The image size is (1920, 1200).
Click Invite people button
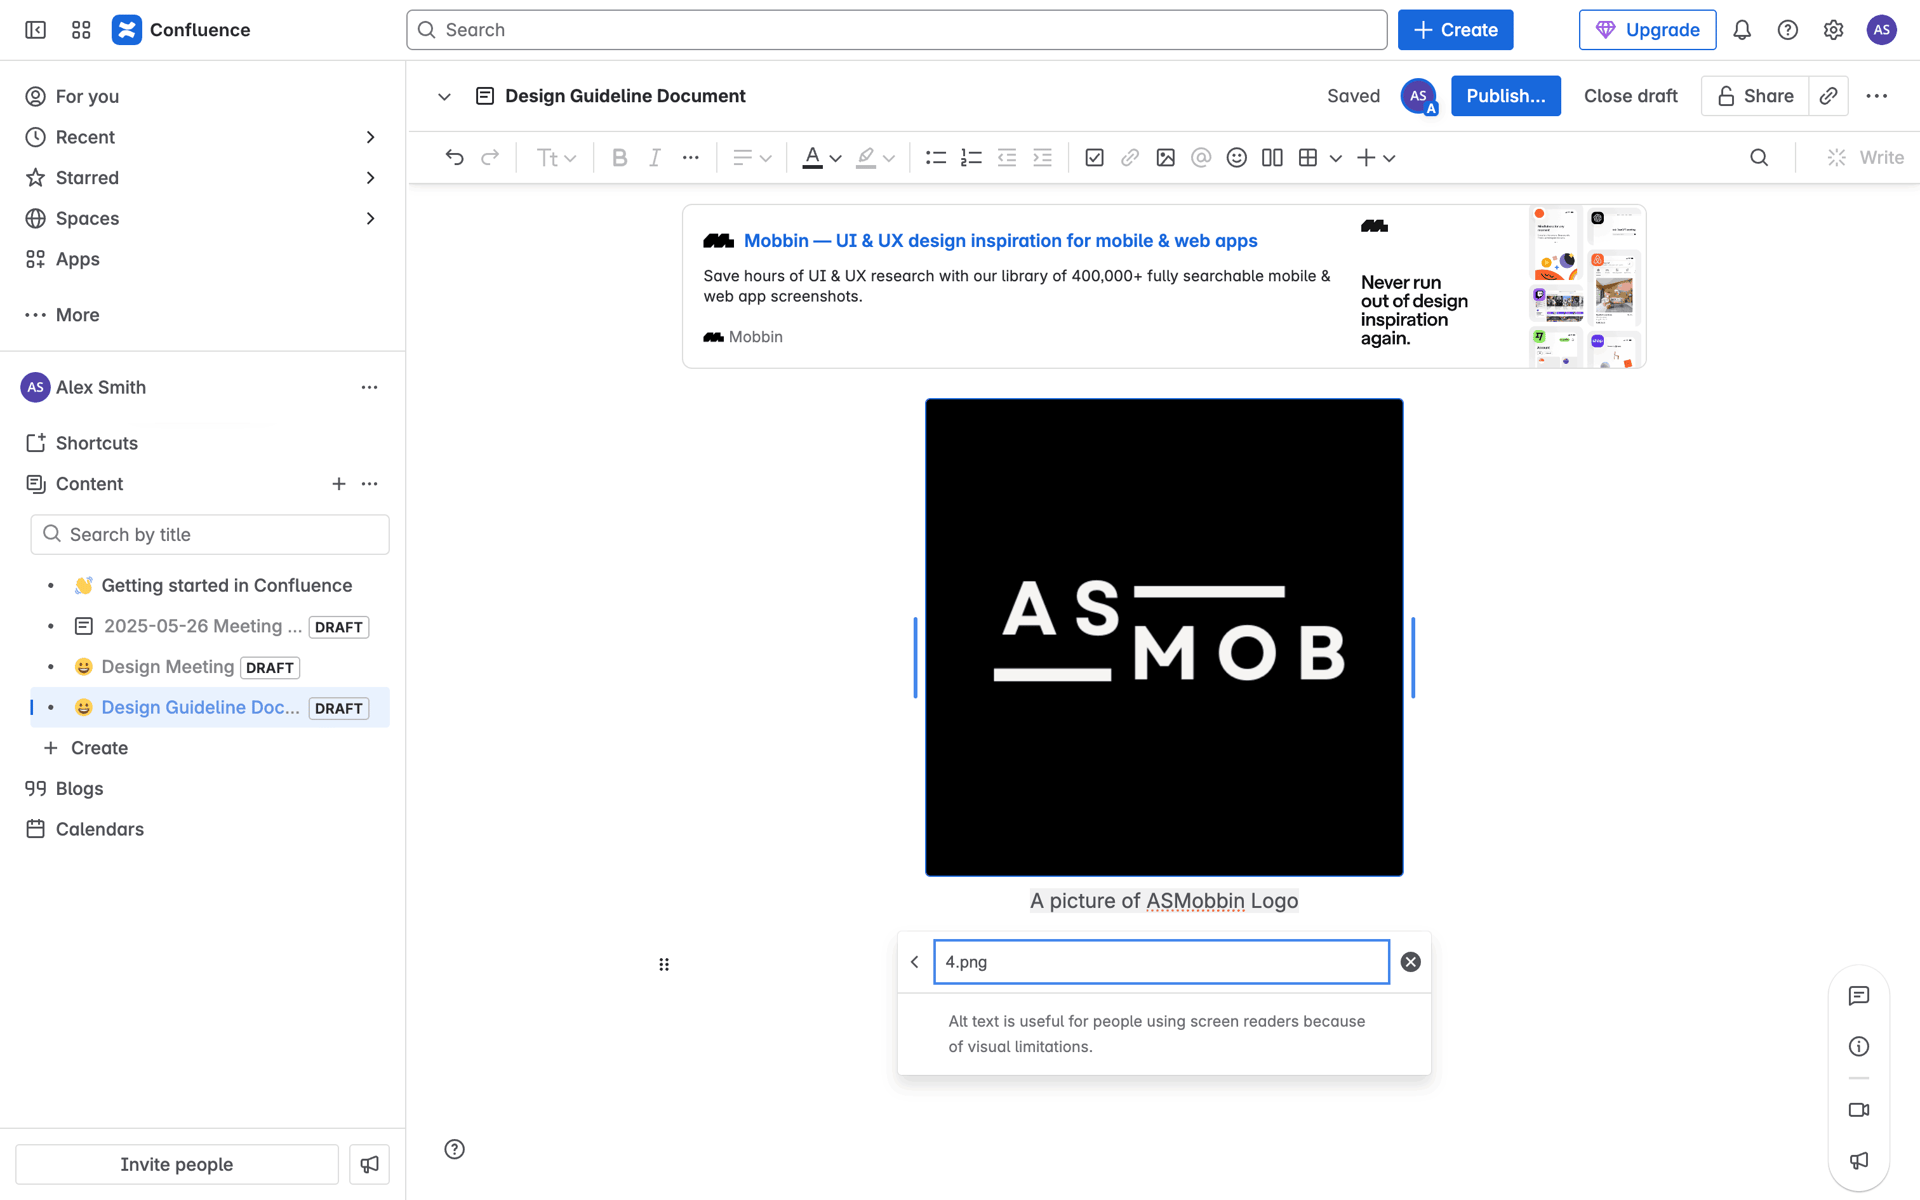pos(177,1164)
